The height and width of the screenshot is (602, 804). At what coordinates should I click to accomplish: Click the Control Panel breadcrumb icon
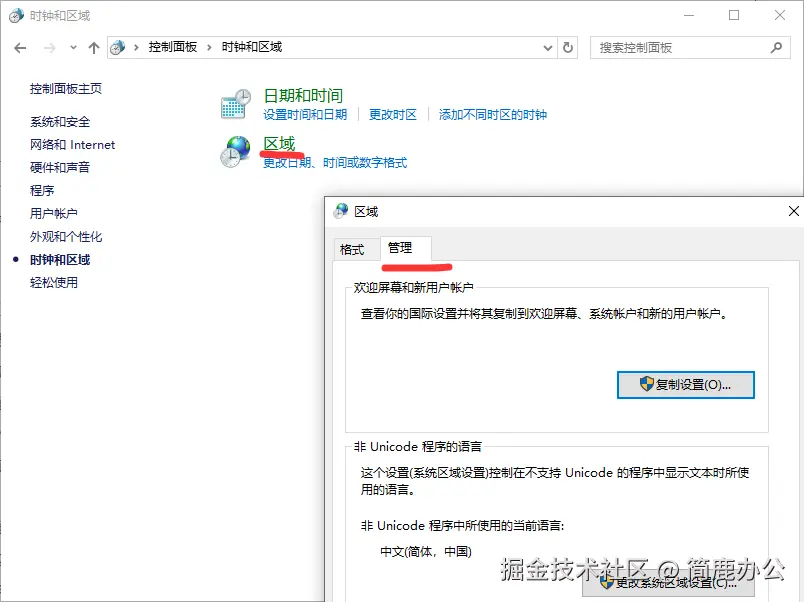pos(119,46)
